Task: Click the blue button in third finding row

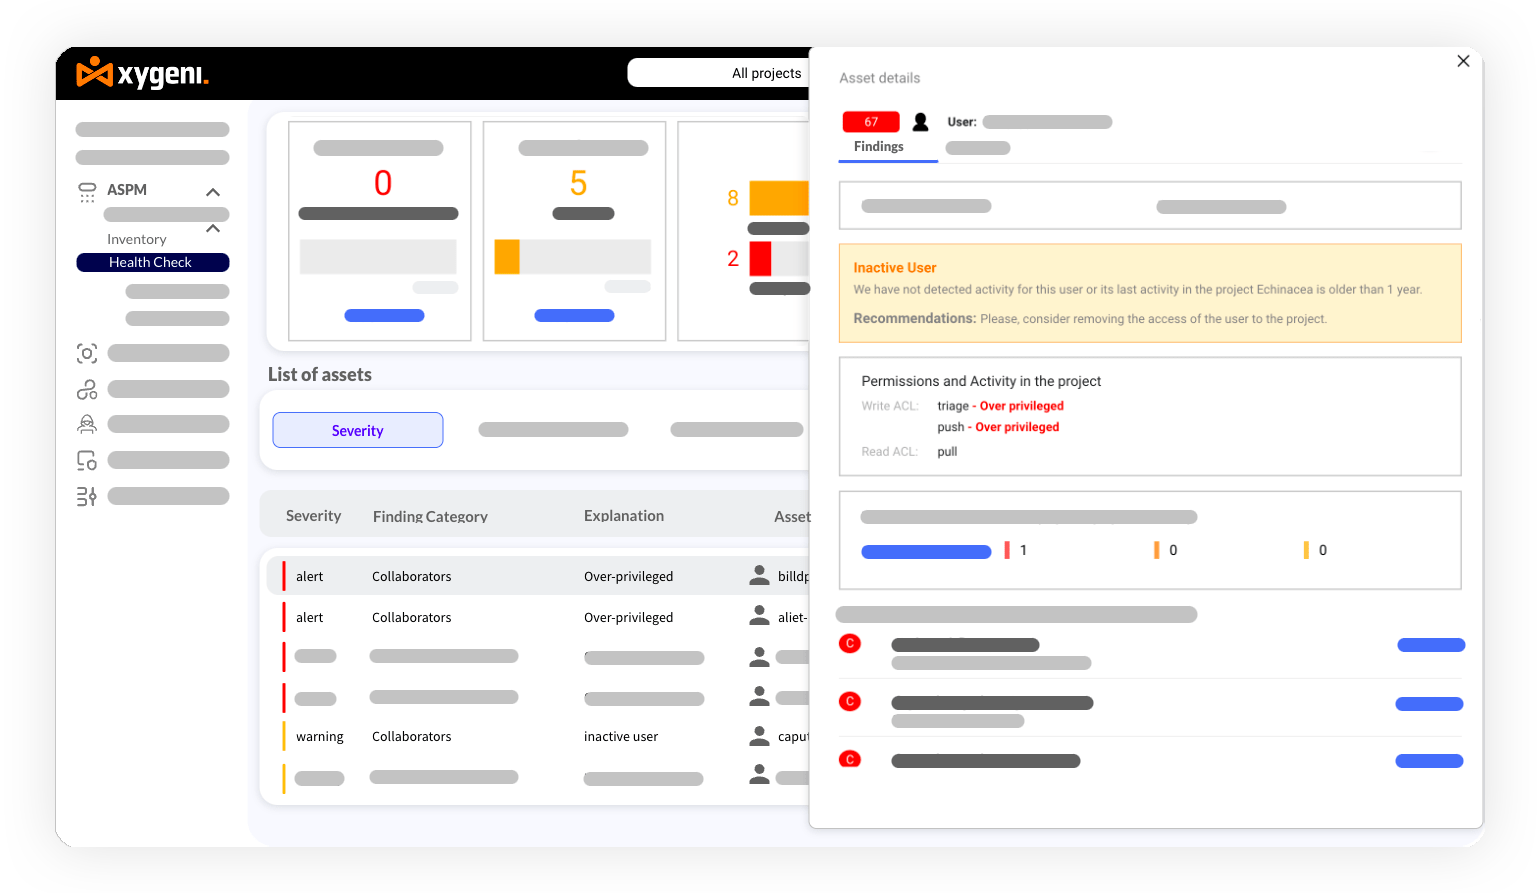Action: (x=1429, y=761)
